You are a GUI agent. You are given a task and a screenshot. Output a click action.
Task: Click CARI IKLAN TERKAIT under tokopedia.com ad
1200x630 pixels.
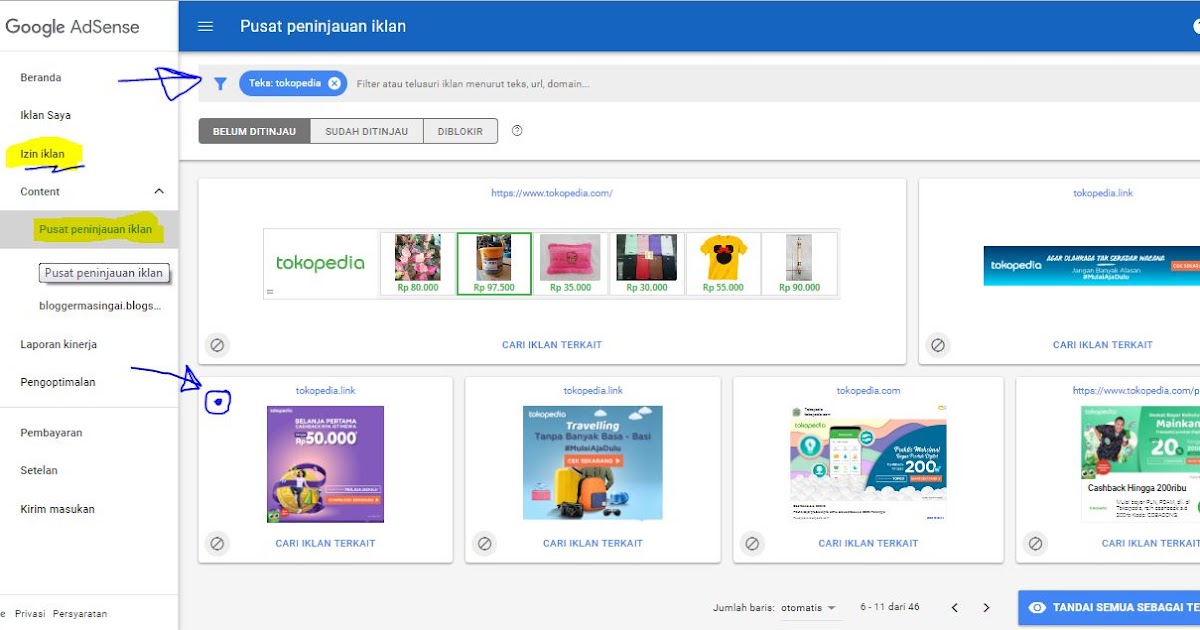[867, 543]
